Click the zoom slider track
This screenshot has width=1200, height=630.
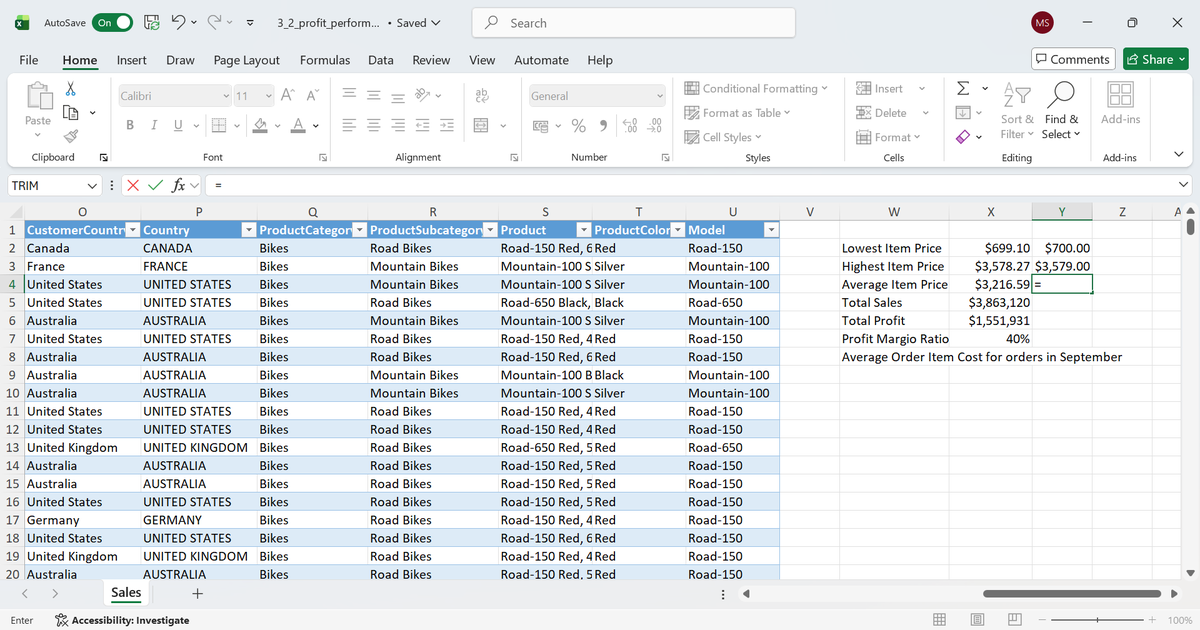pos(1098,620)
